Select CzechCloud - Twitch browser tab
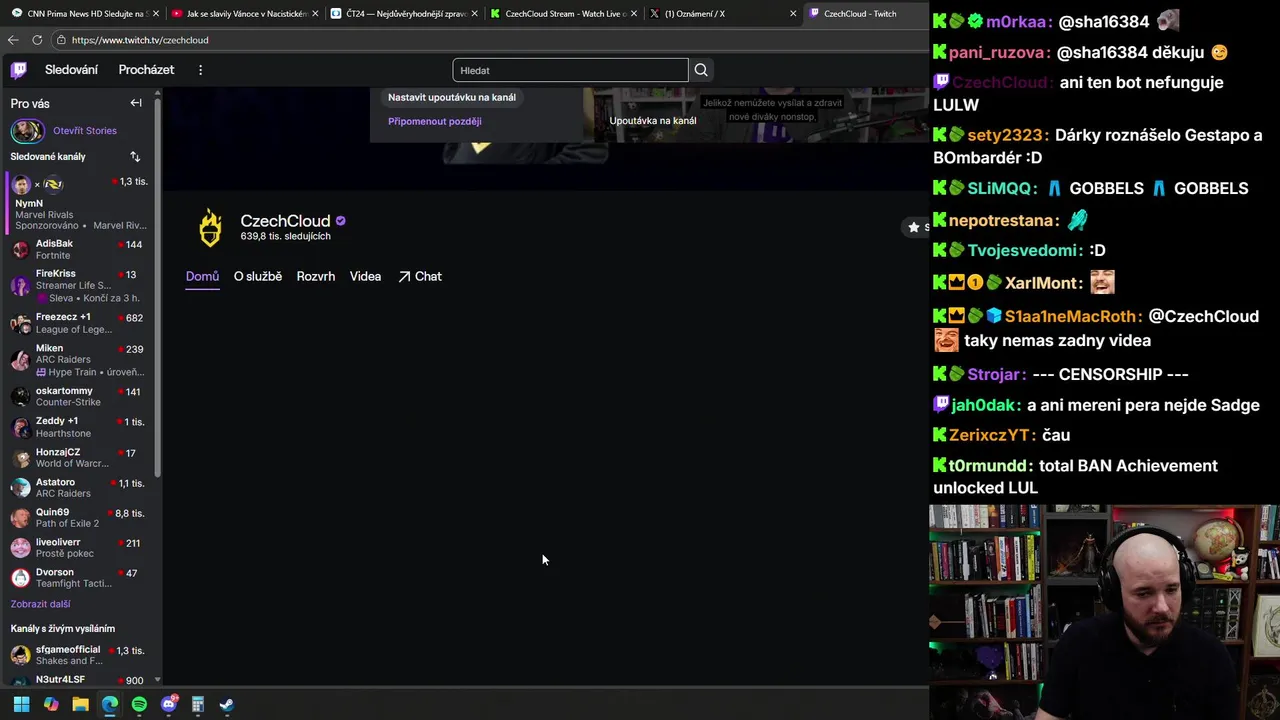1280x720 pixels. [x=865, y=14]
